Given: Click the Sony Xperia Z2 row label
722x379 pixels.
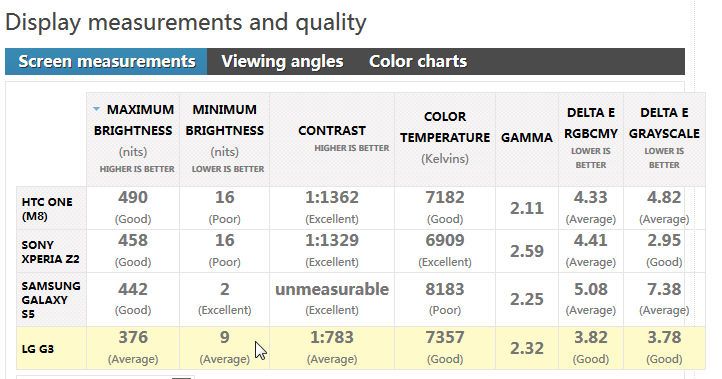Looking at the screenshot, I should pyautogui.click(x=50, y=251).
